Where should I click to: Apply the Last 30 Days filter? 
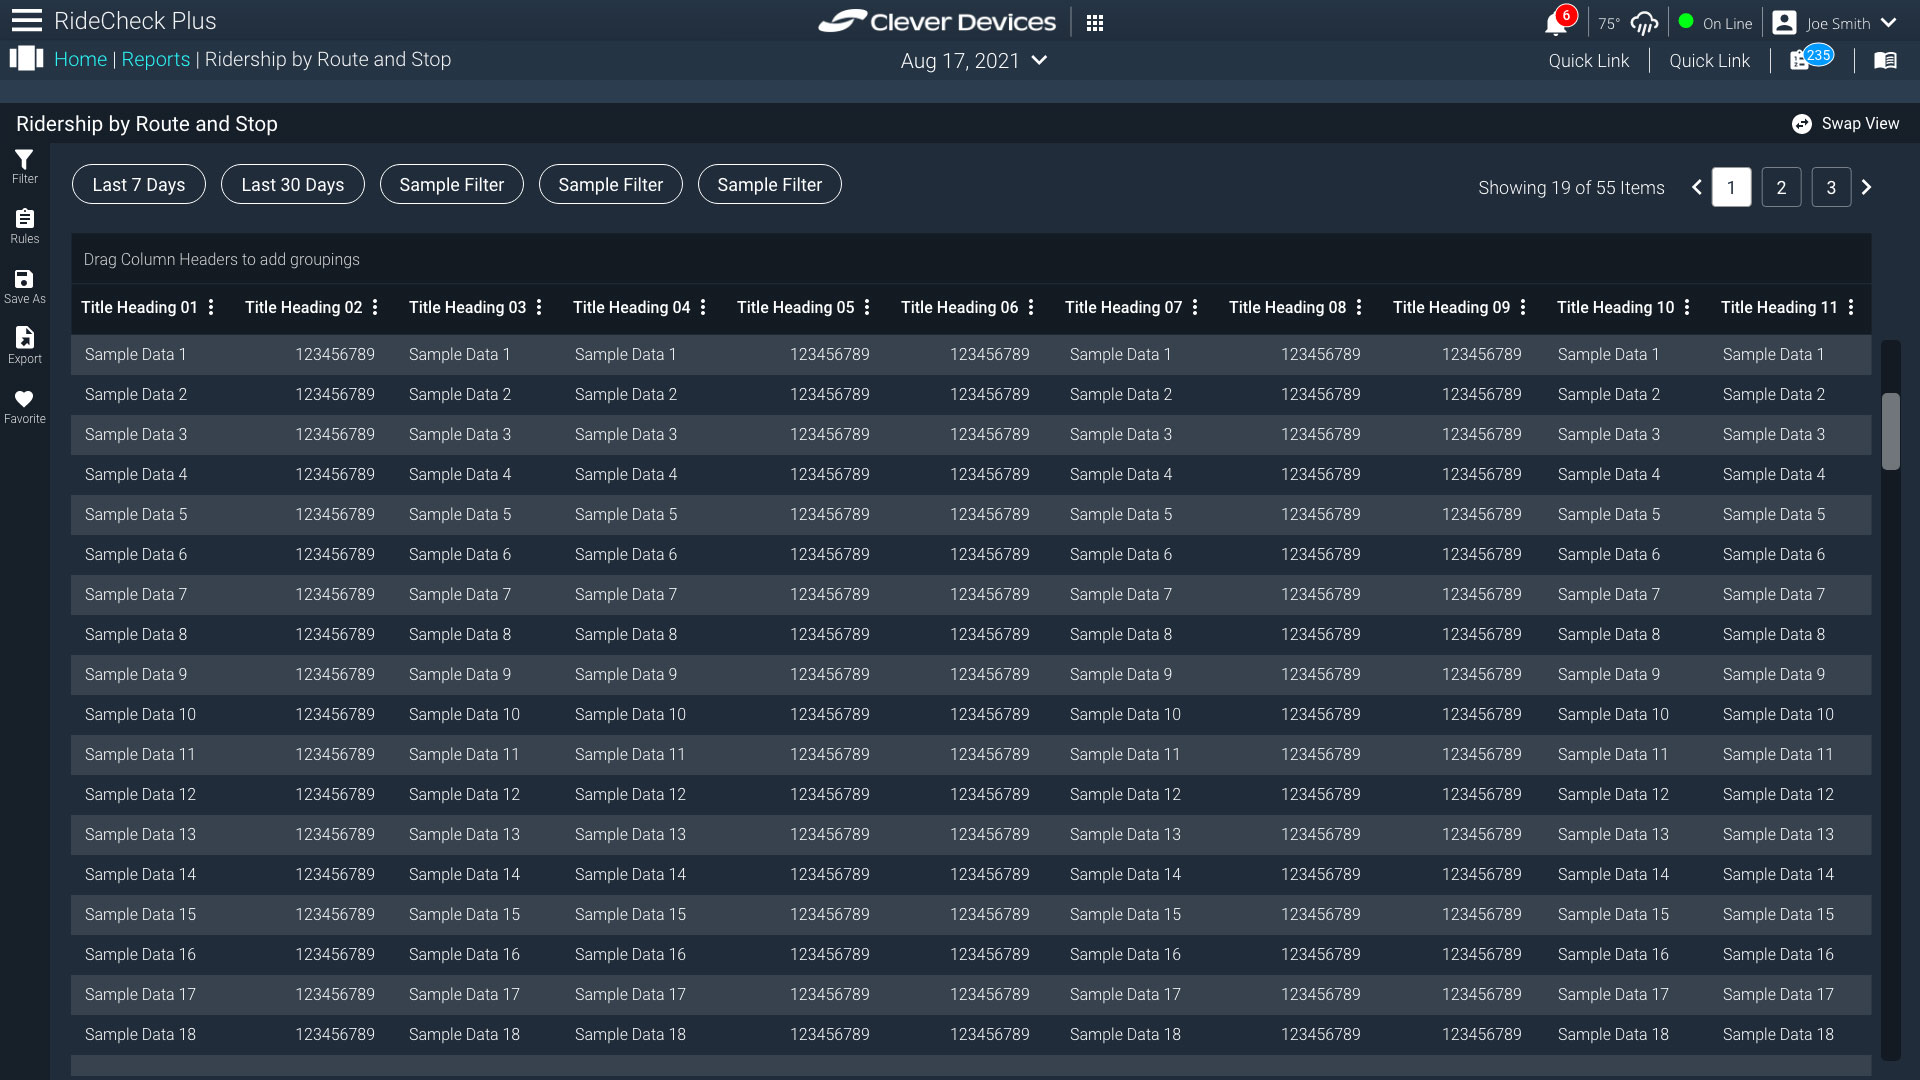[293, 184]
